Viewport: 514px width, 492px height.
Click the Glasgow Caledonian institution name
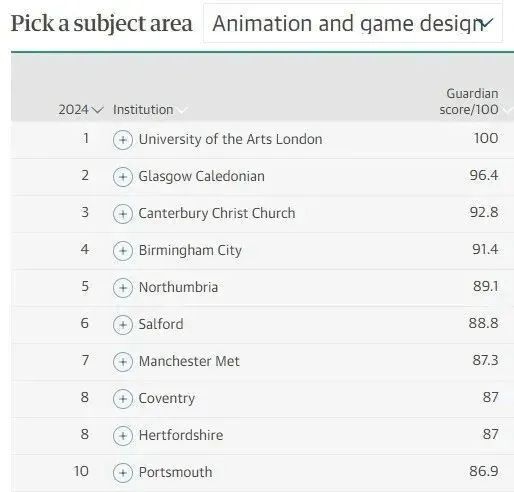(201, 176)
